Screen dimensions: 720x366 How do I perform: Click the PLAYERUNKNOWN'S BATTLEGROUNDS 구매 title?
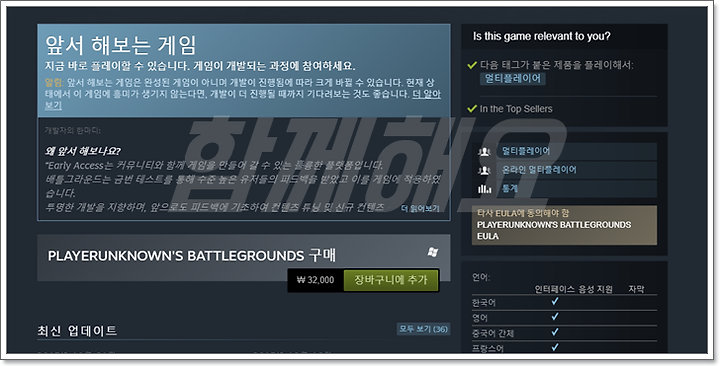pyautogui.click(x=192, y=255)
